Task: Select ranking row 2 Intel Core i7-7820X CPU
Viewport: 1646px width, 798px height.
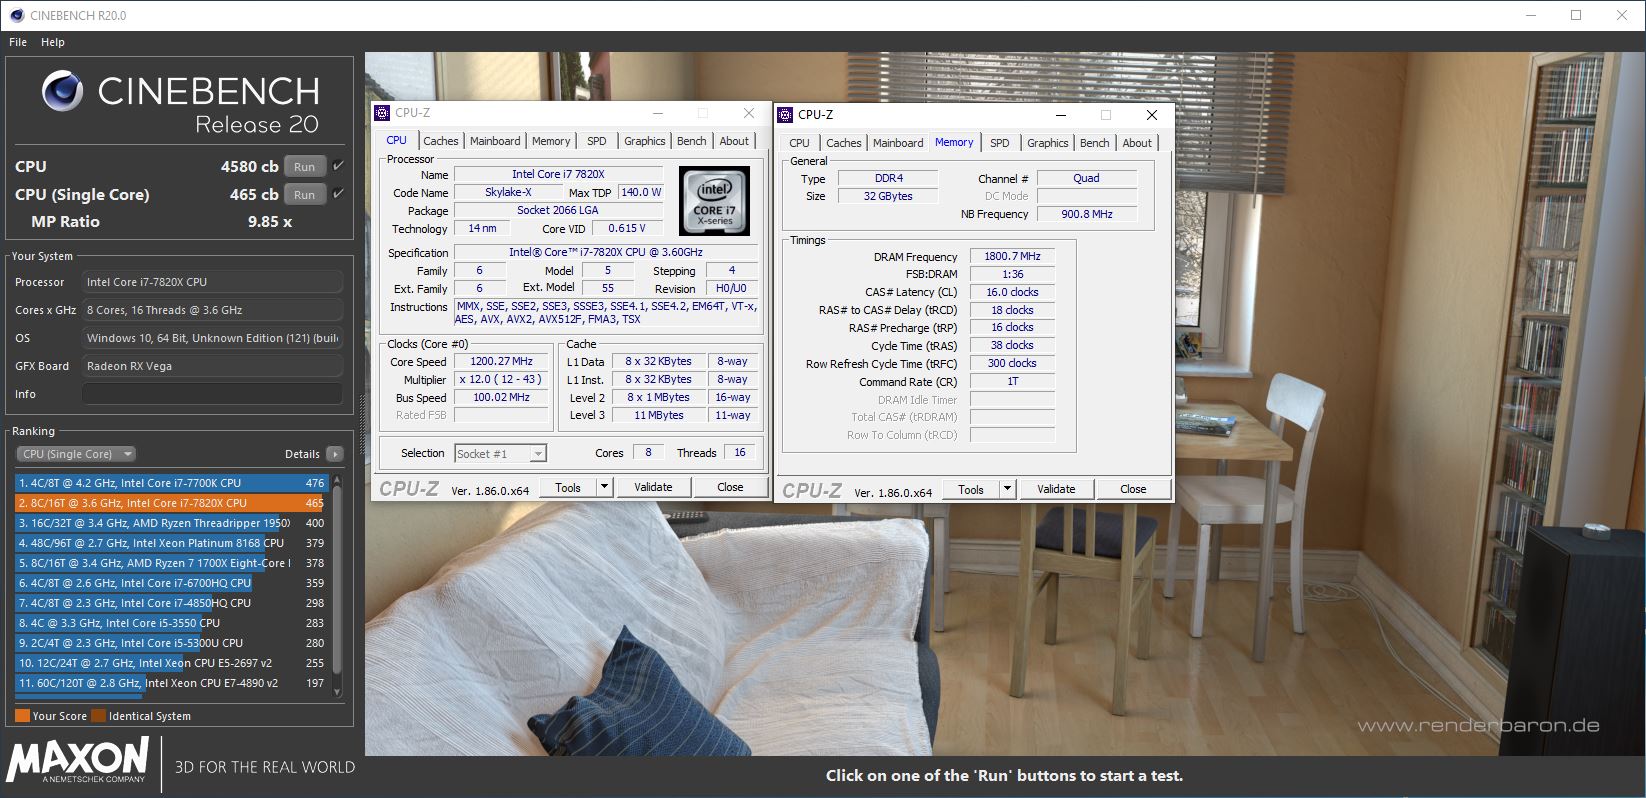Action: [172, 503]
